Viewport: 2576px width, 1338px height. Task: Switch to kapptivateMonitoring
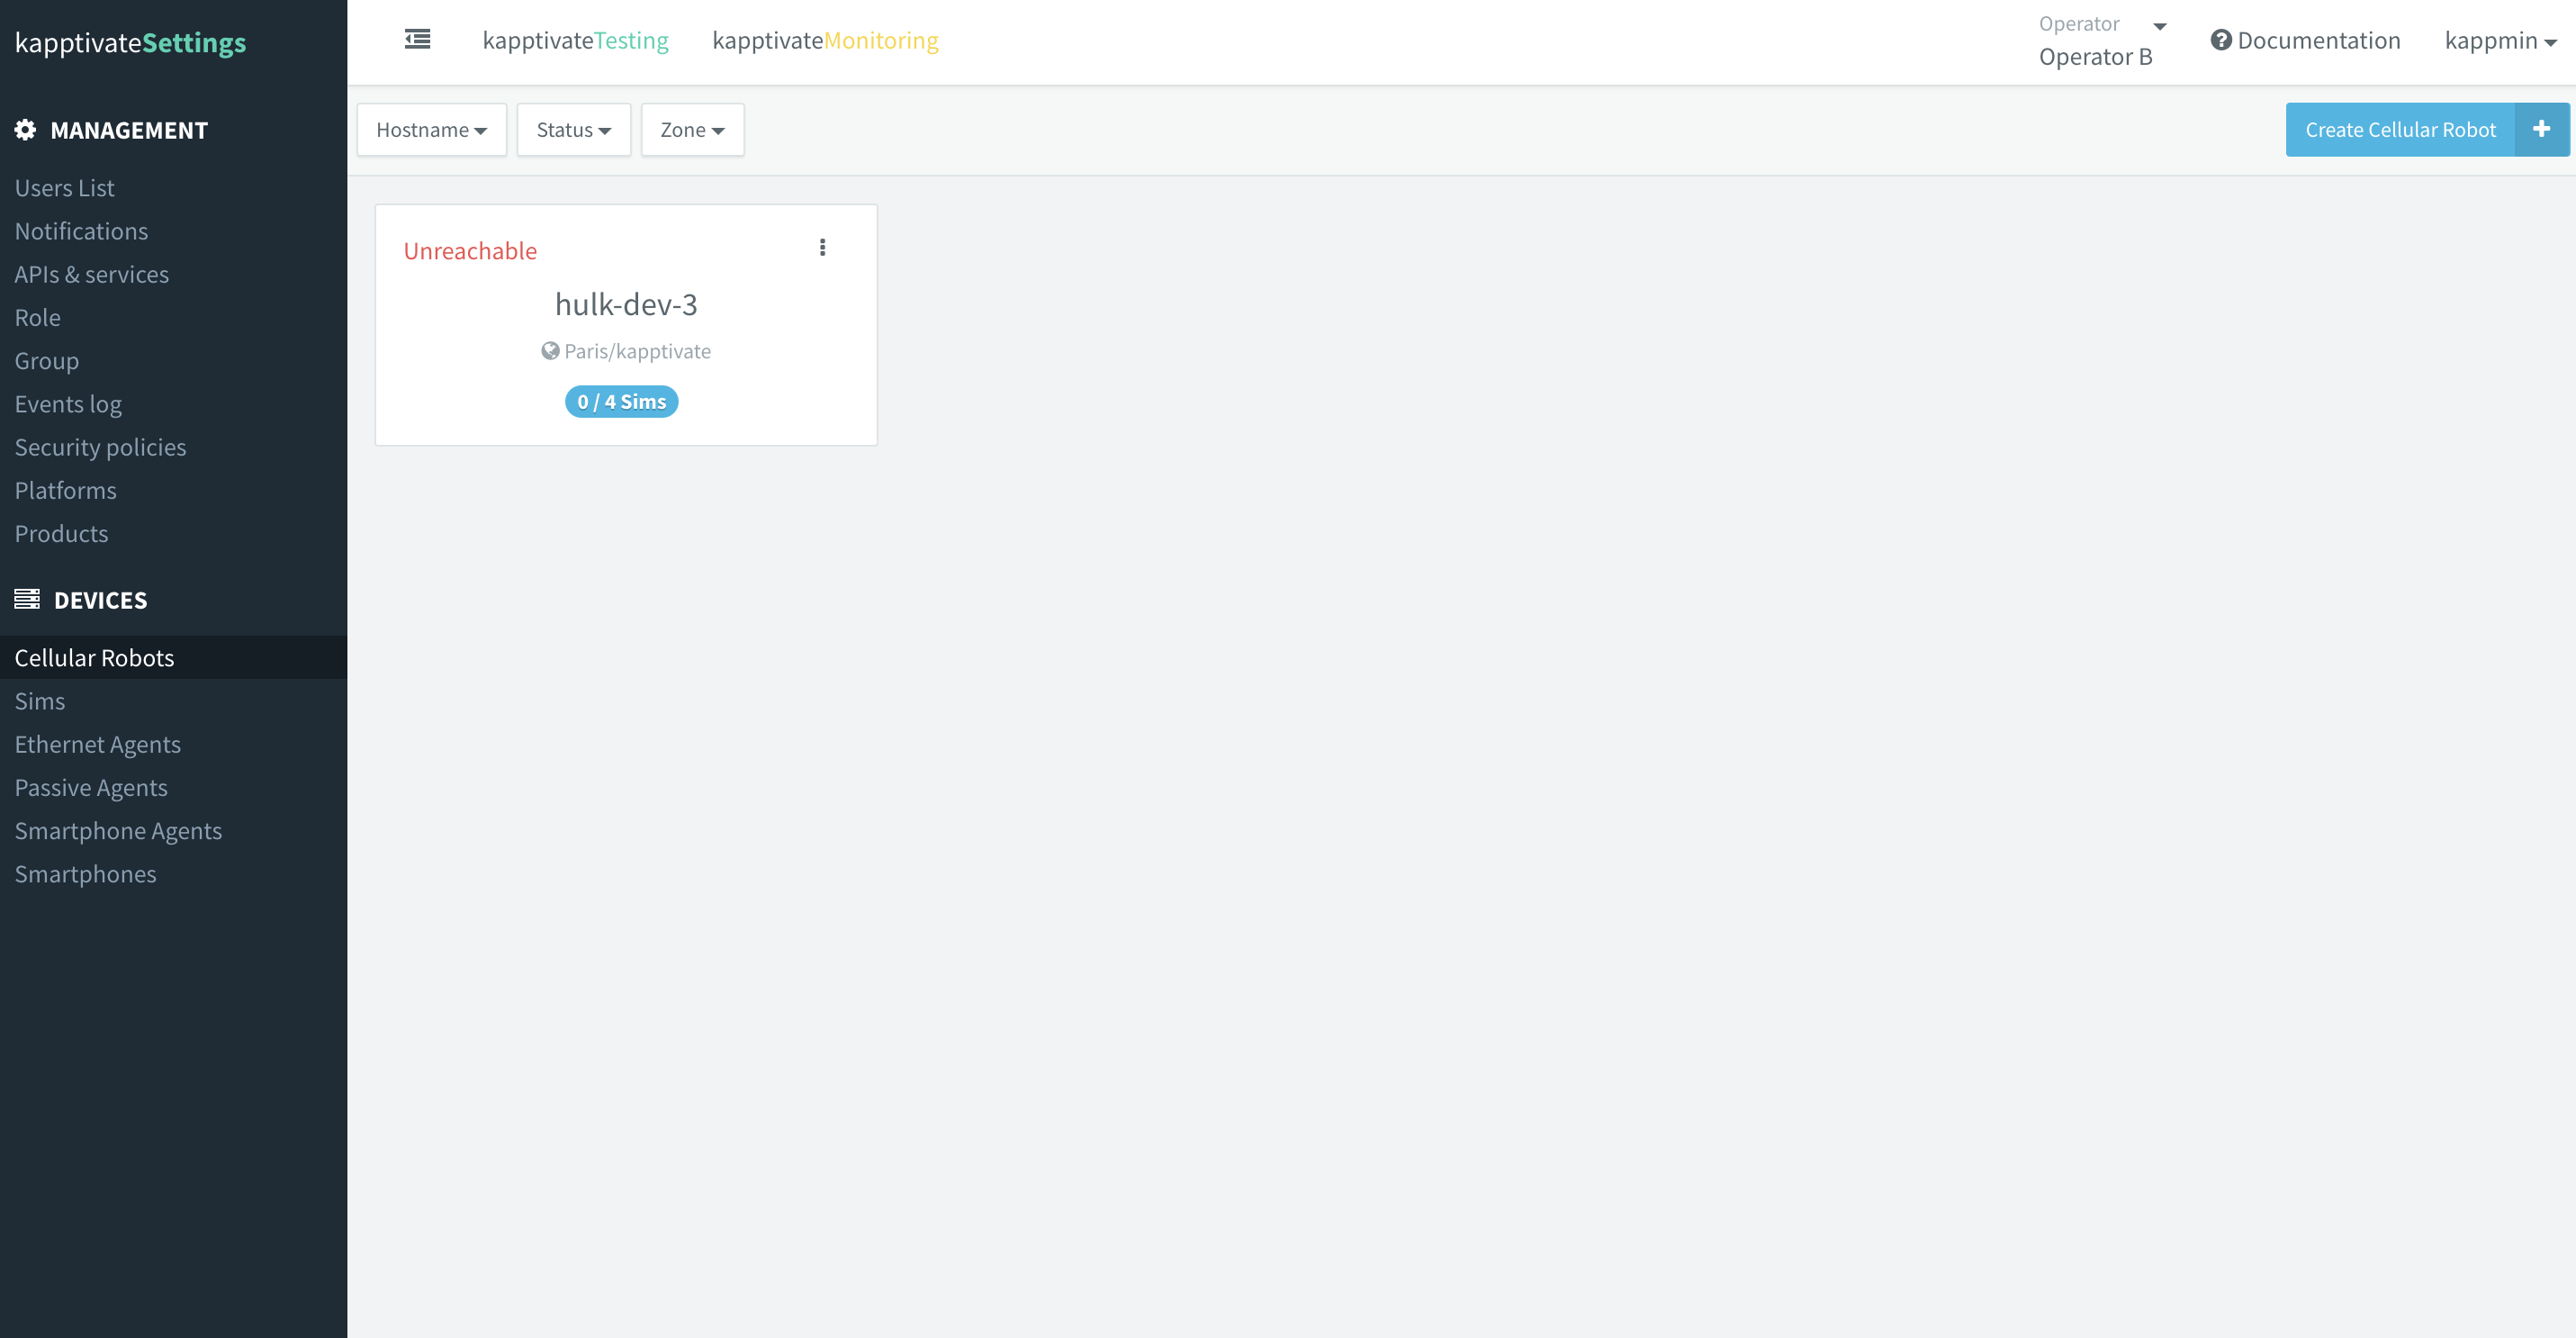825,41
